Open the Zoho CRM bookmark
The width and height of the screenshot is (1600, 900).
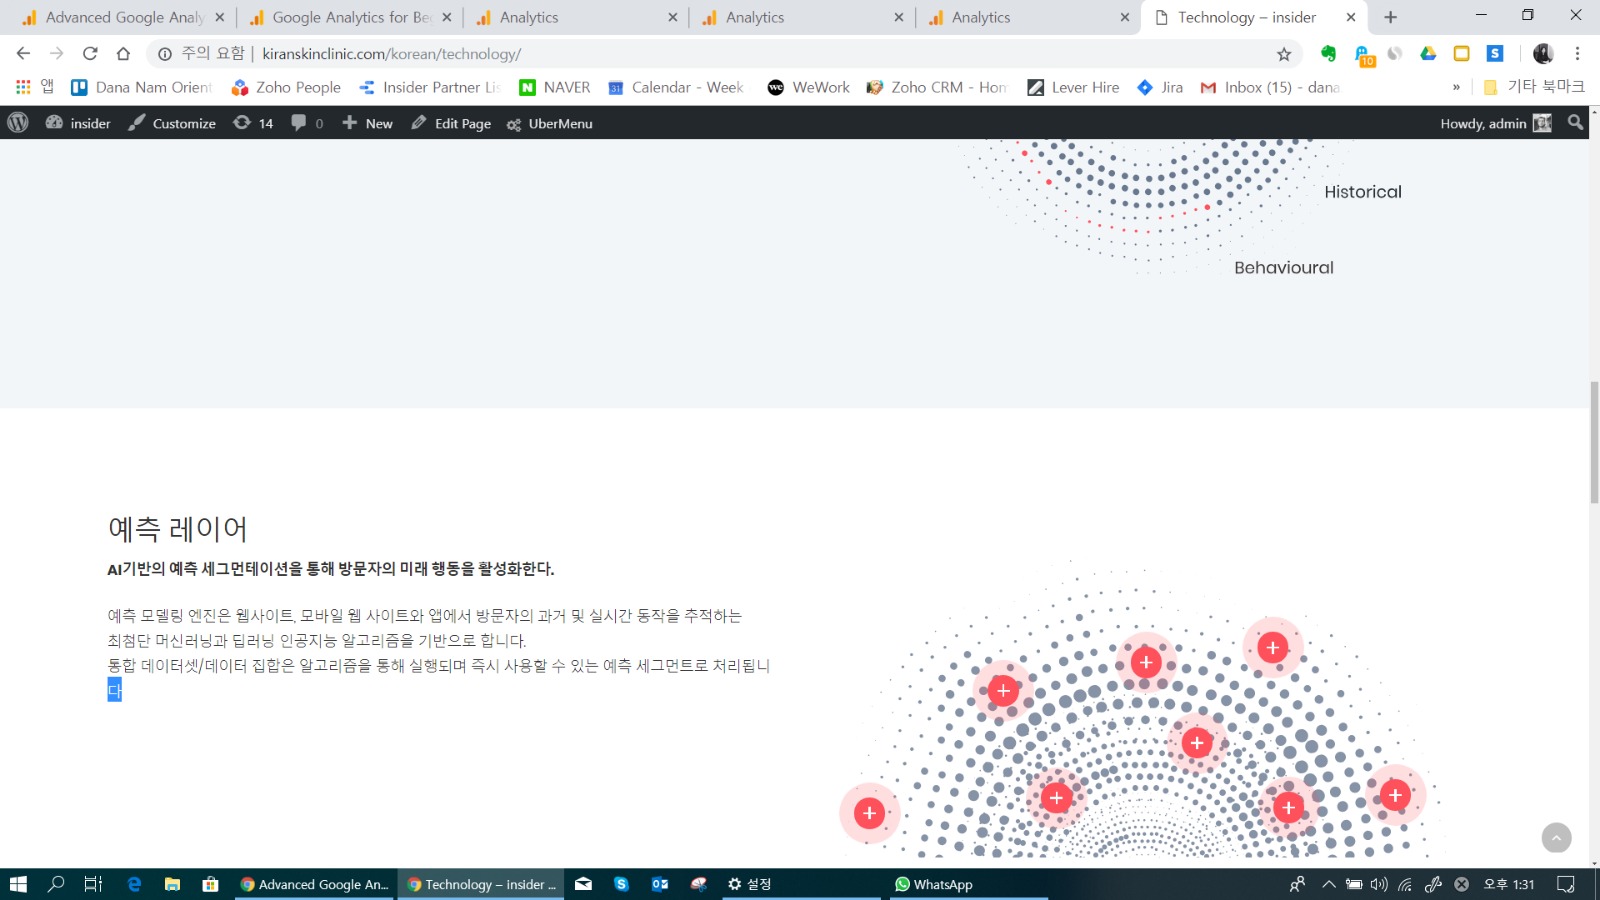tap(936, 87)
